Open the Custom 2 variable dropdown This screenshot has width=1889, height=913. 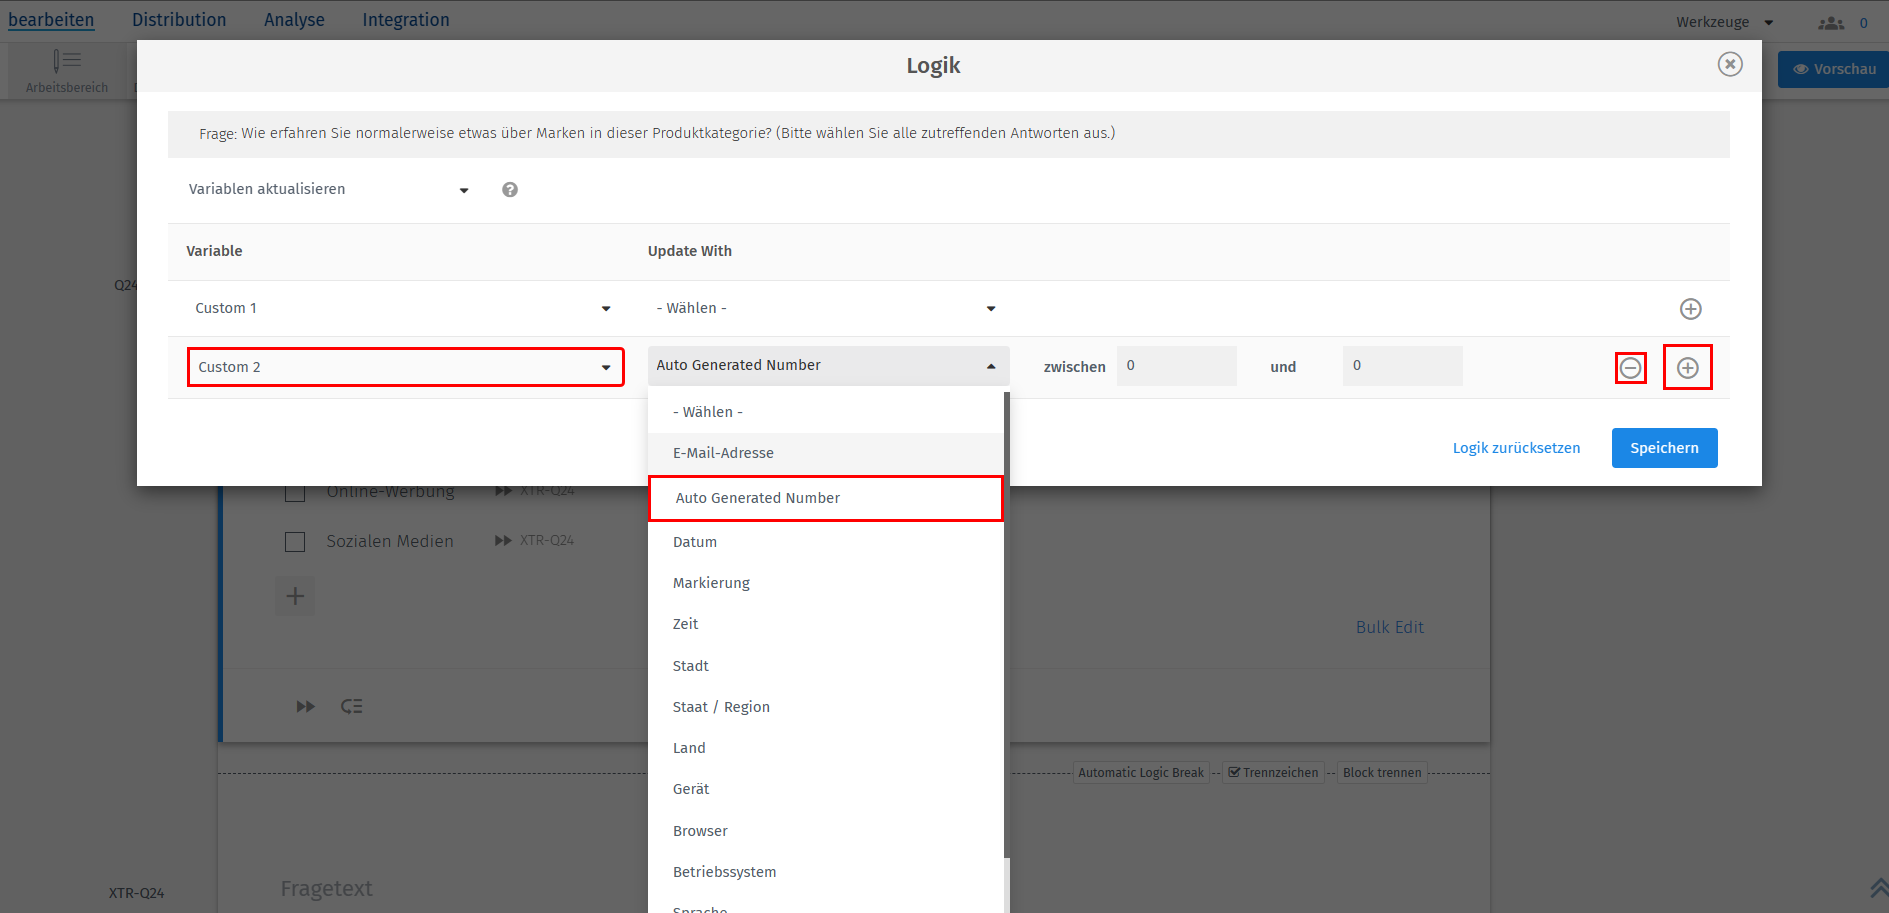pos(405,367)
